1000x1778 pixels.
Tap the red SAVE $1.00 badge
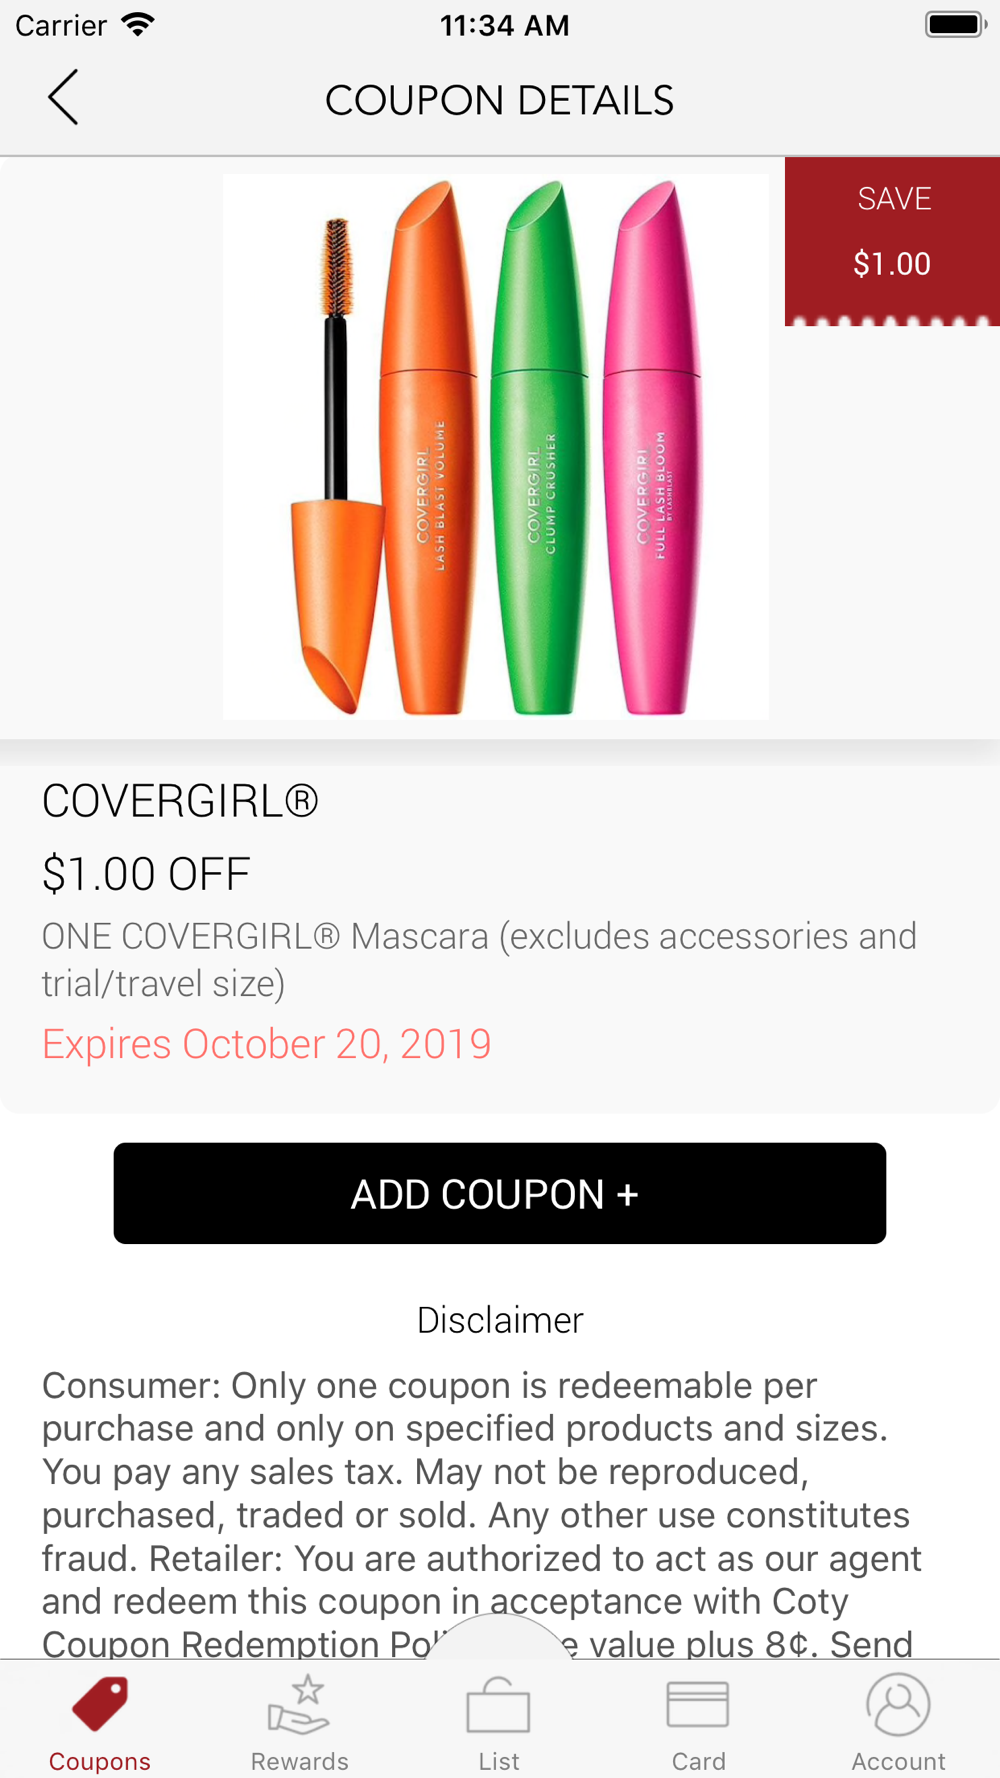coord(892,241)
